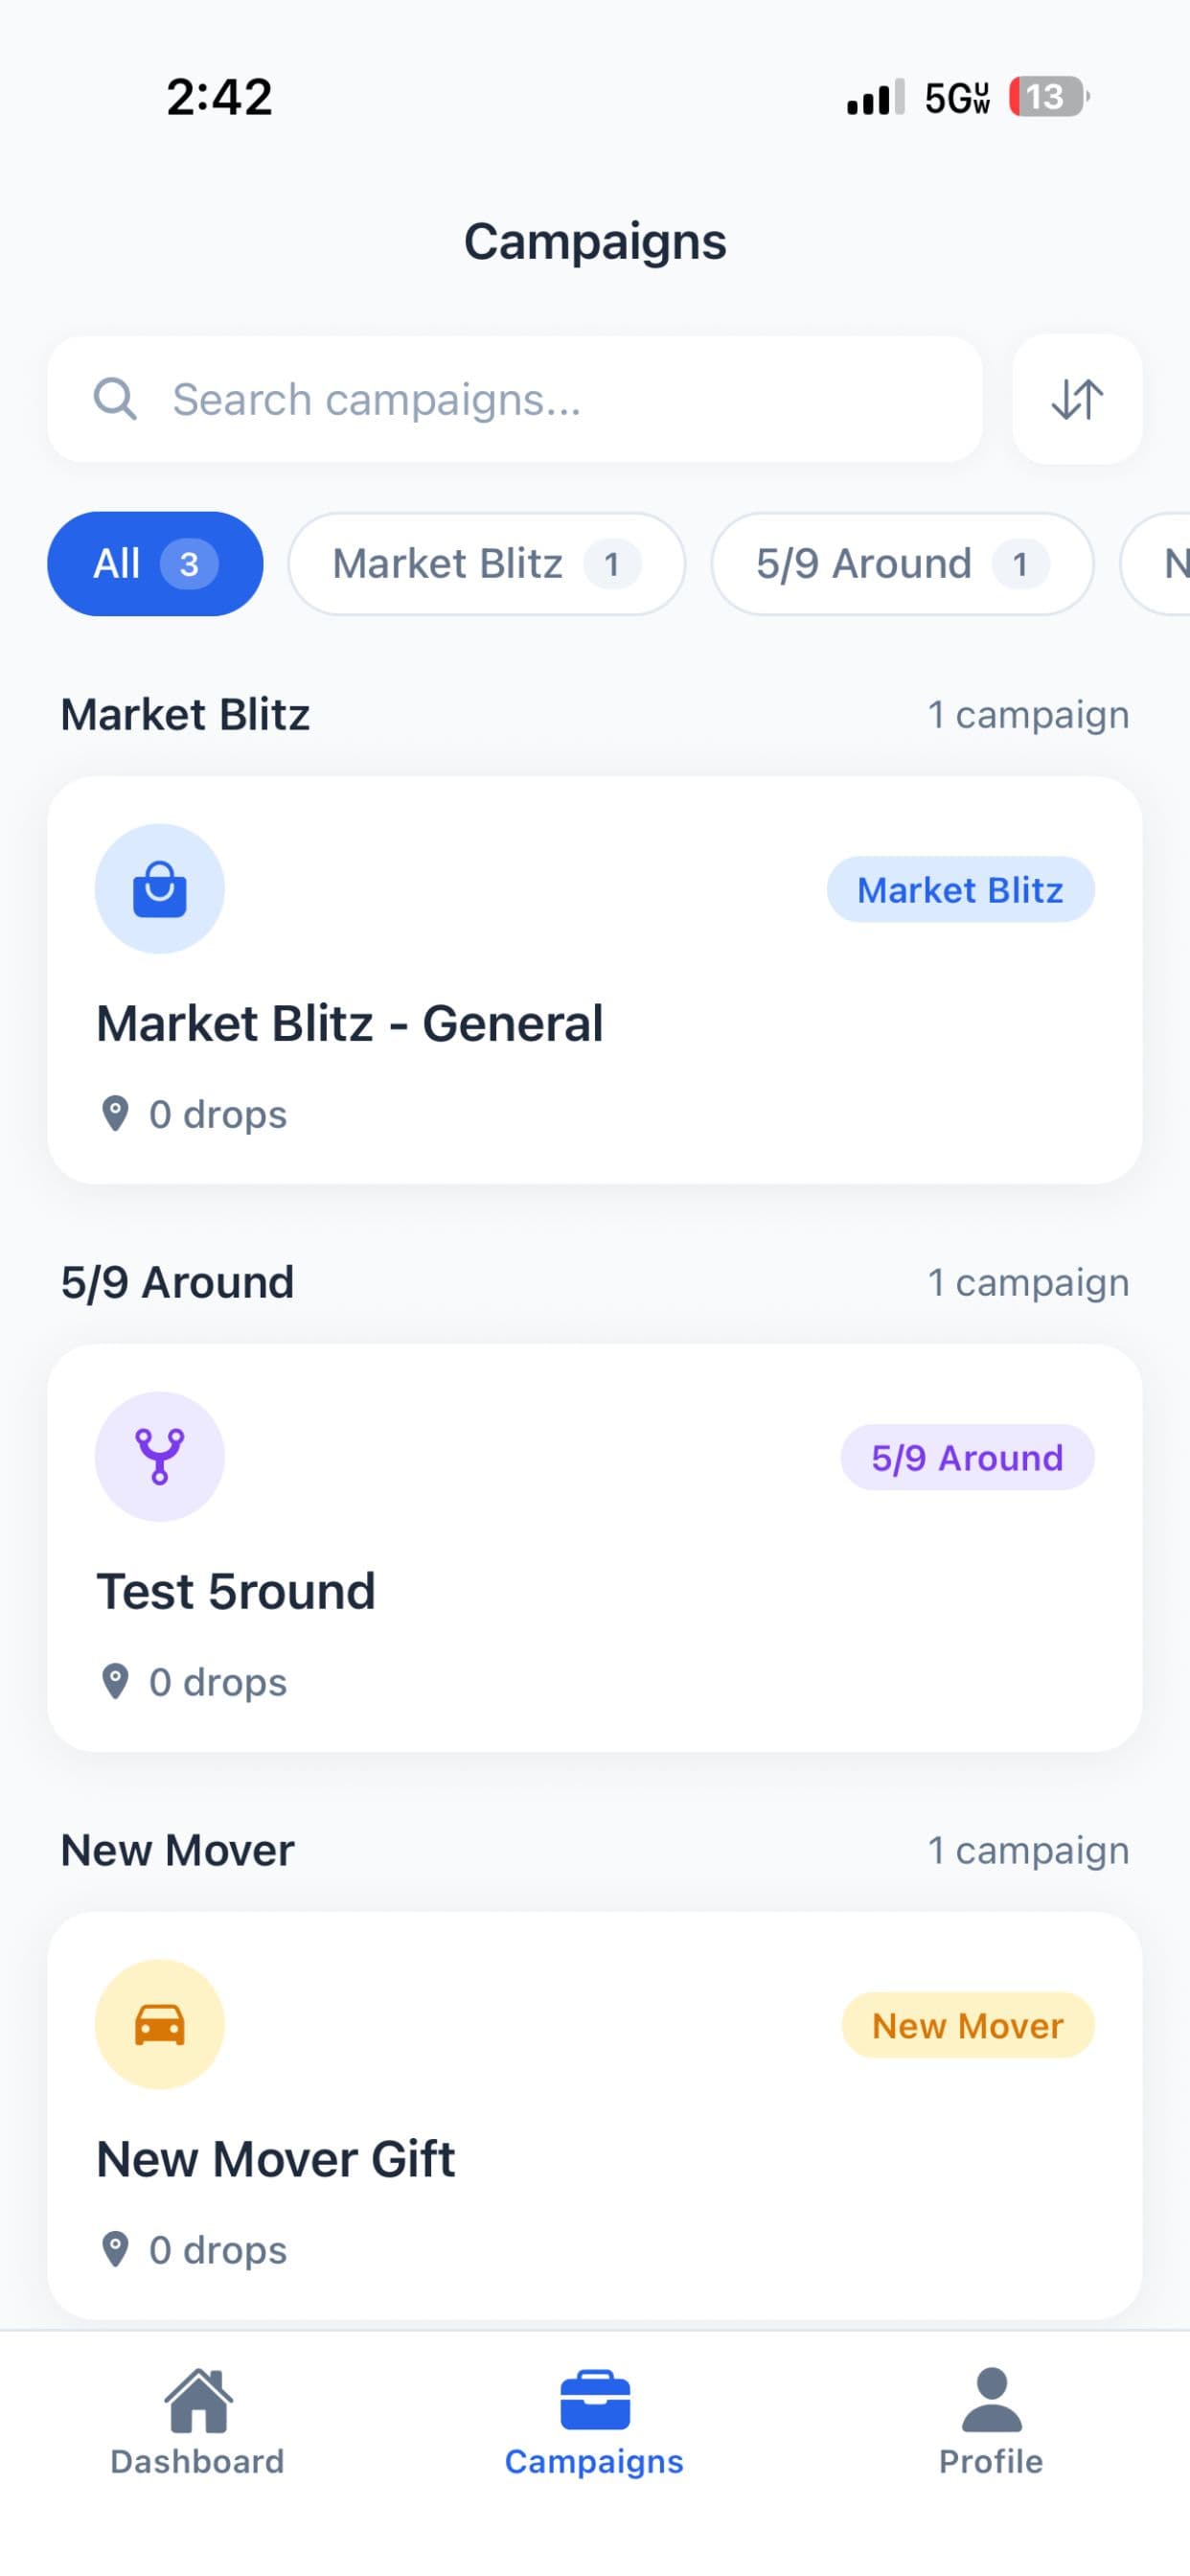
Task: Click the car icon on New Mover Gift card
Action: tap(160, 2024)
